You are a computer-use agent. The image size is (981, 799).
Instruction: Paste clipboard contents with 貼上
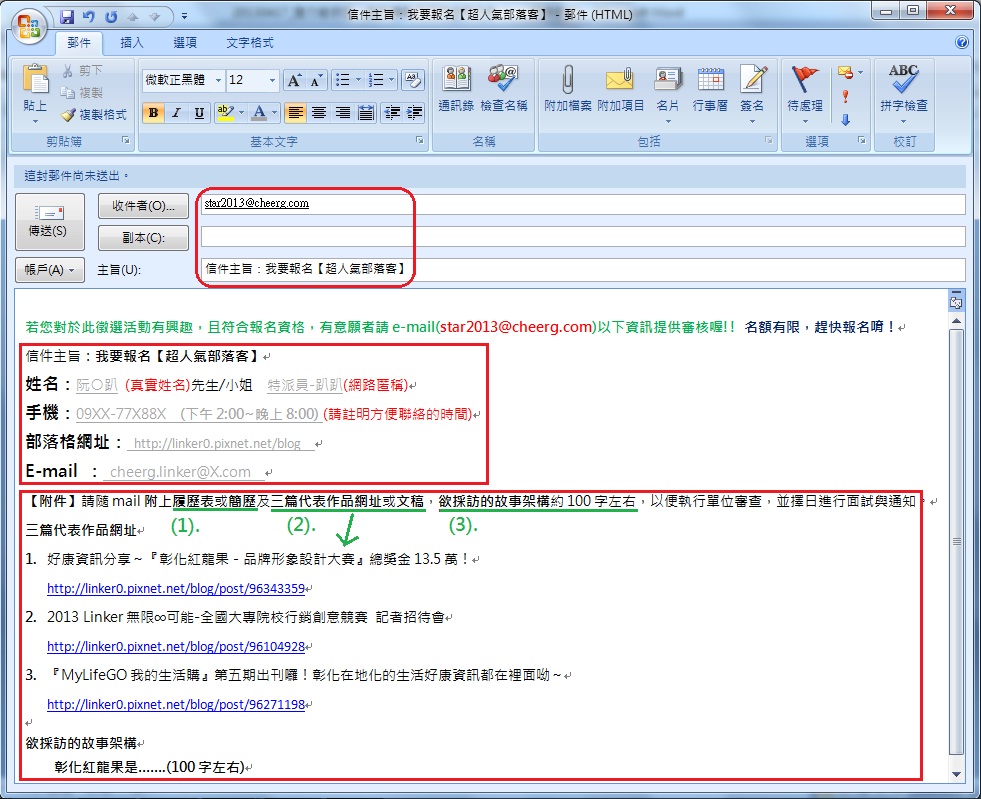[35, 92]
